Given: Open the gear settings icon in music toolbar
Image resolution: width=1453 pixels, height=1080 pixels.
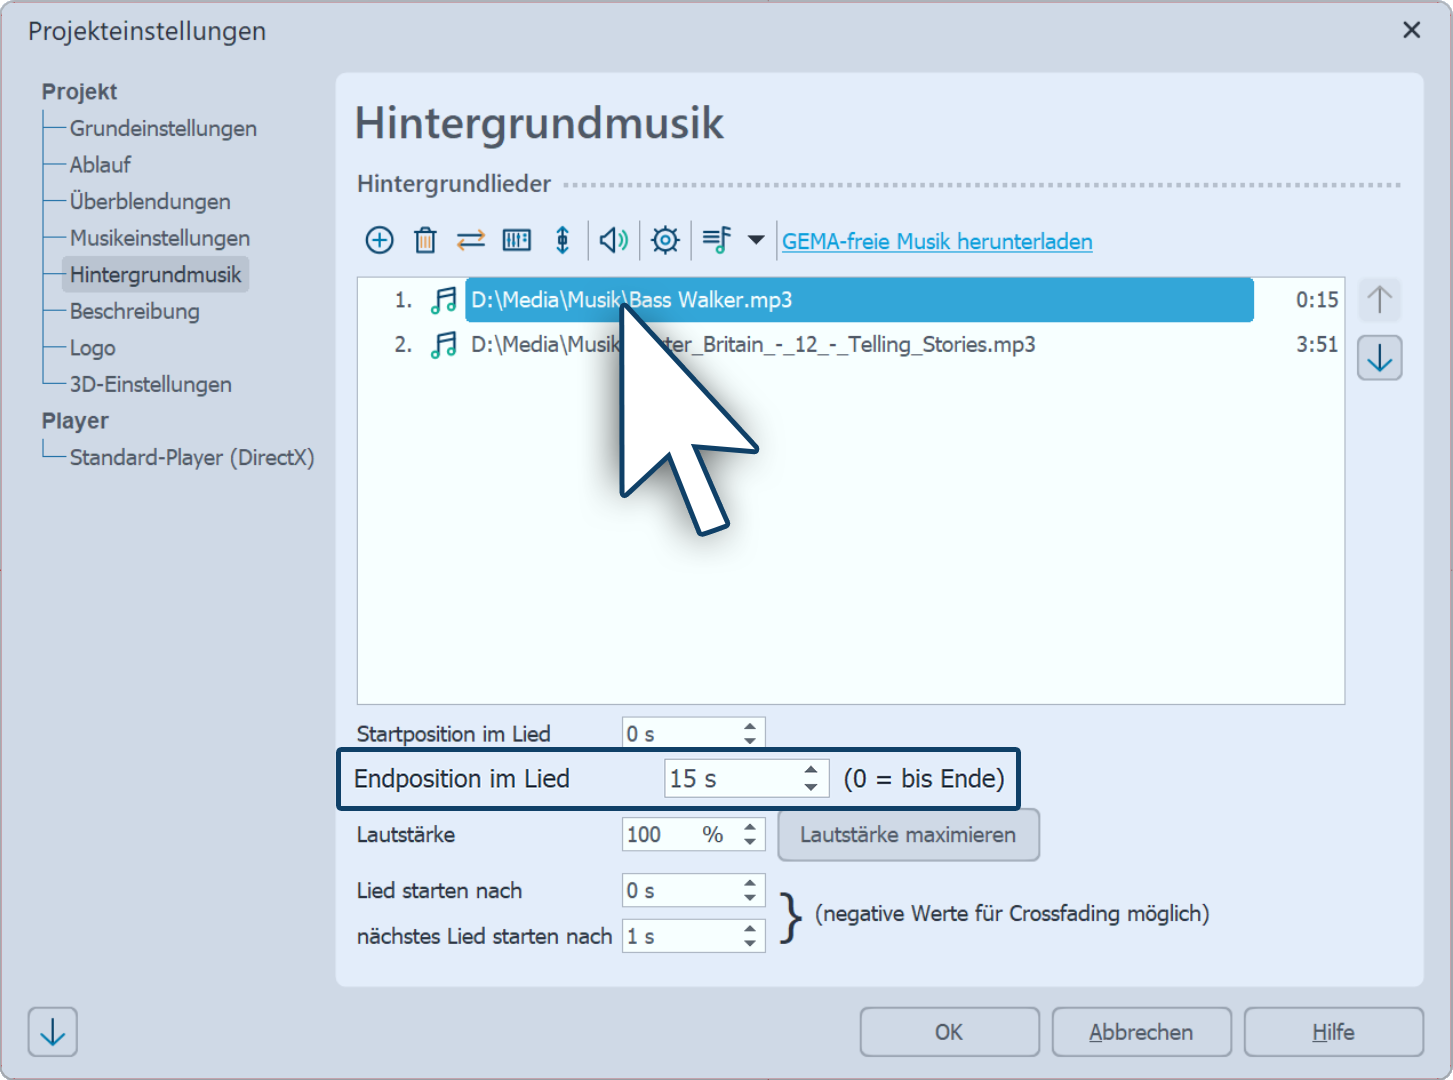Looking at the screenshot, I should [x=665, y=240].
